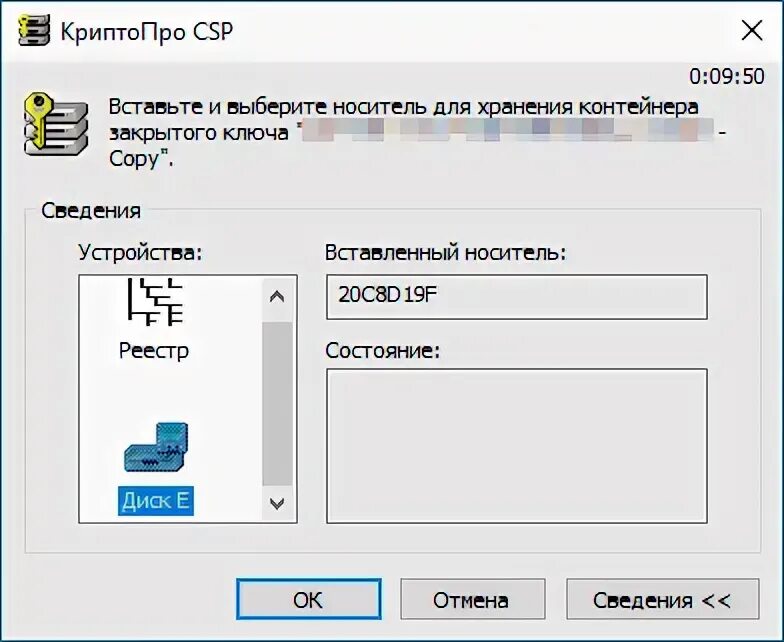Click the countdown timer 0:09:50

tap(726, 76)
